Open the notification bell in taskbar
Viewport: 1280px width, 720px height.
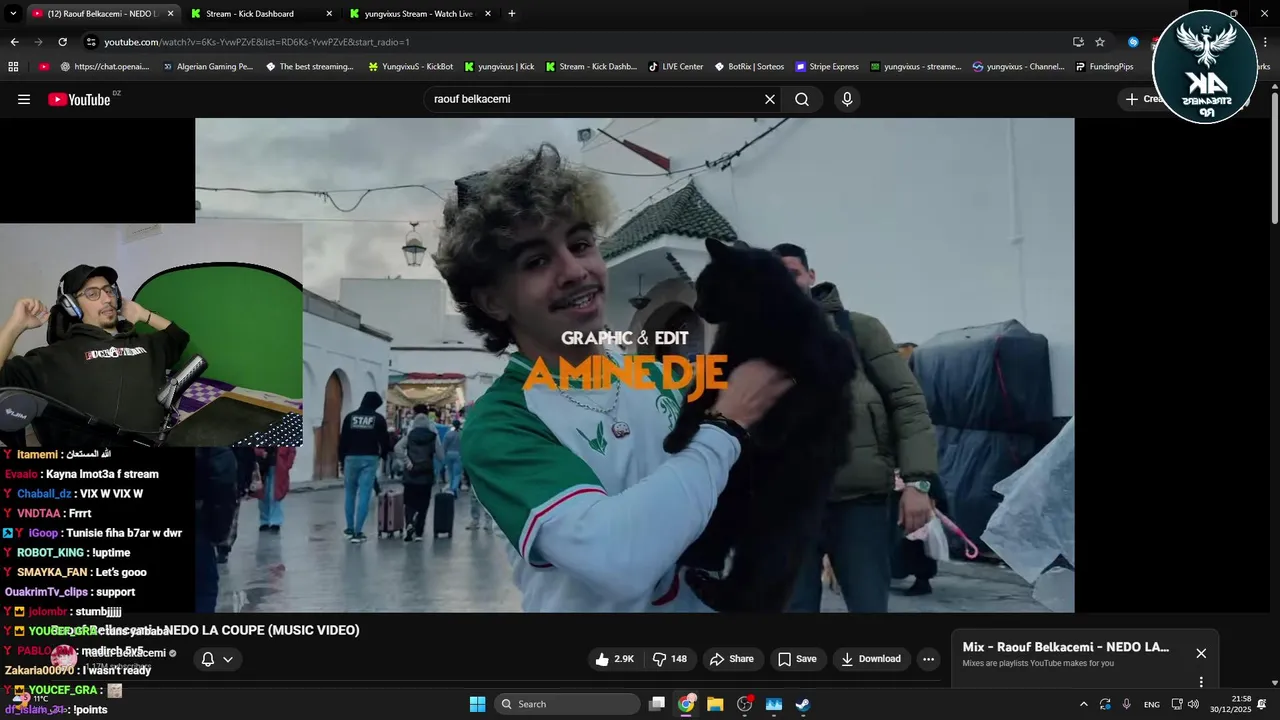point(1262,704)
